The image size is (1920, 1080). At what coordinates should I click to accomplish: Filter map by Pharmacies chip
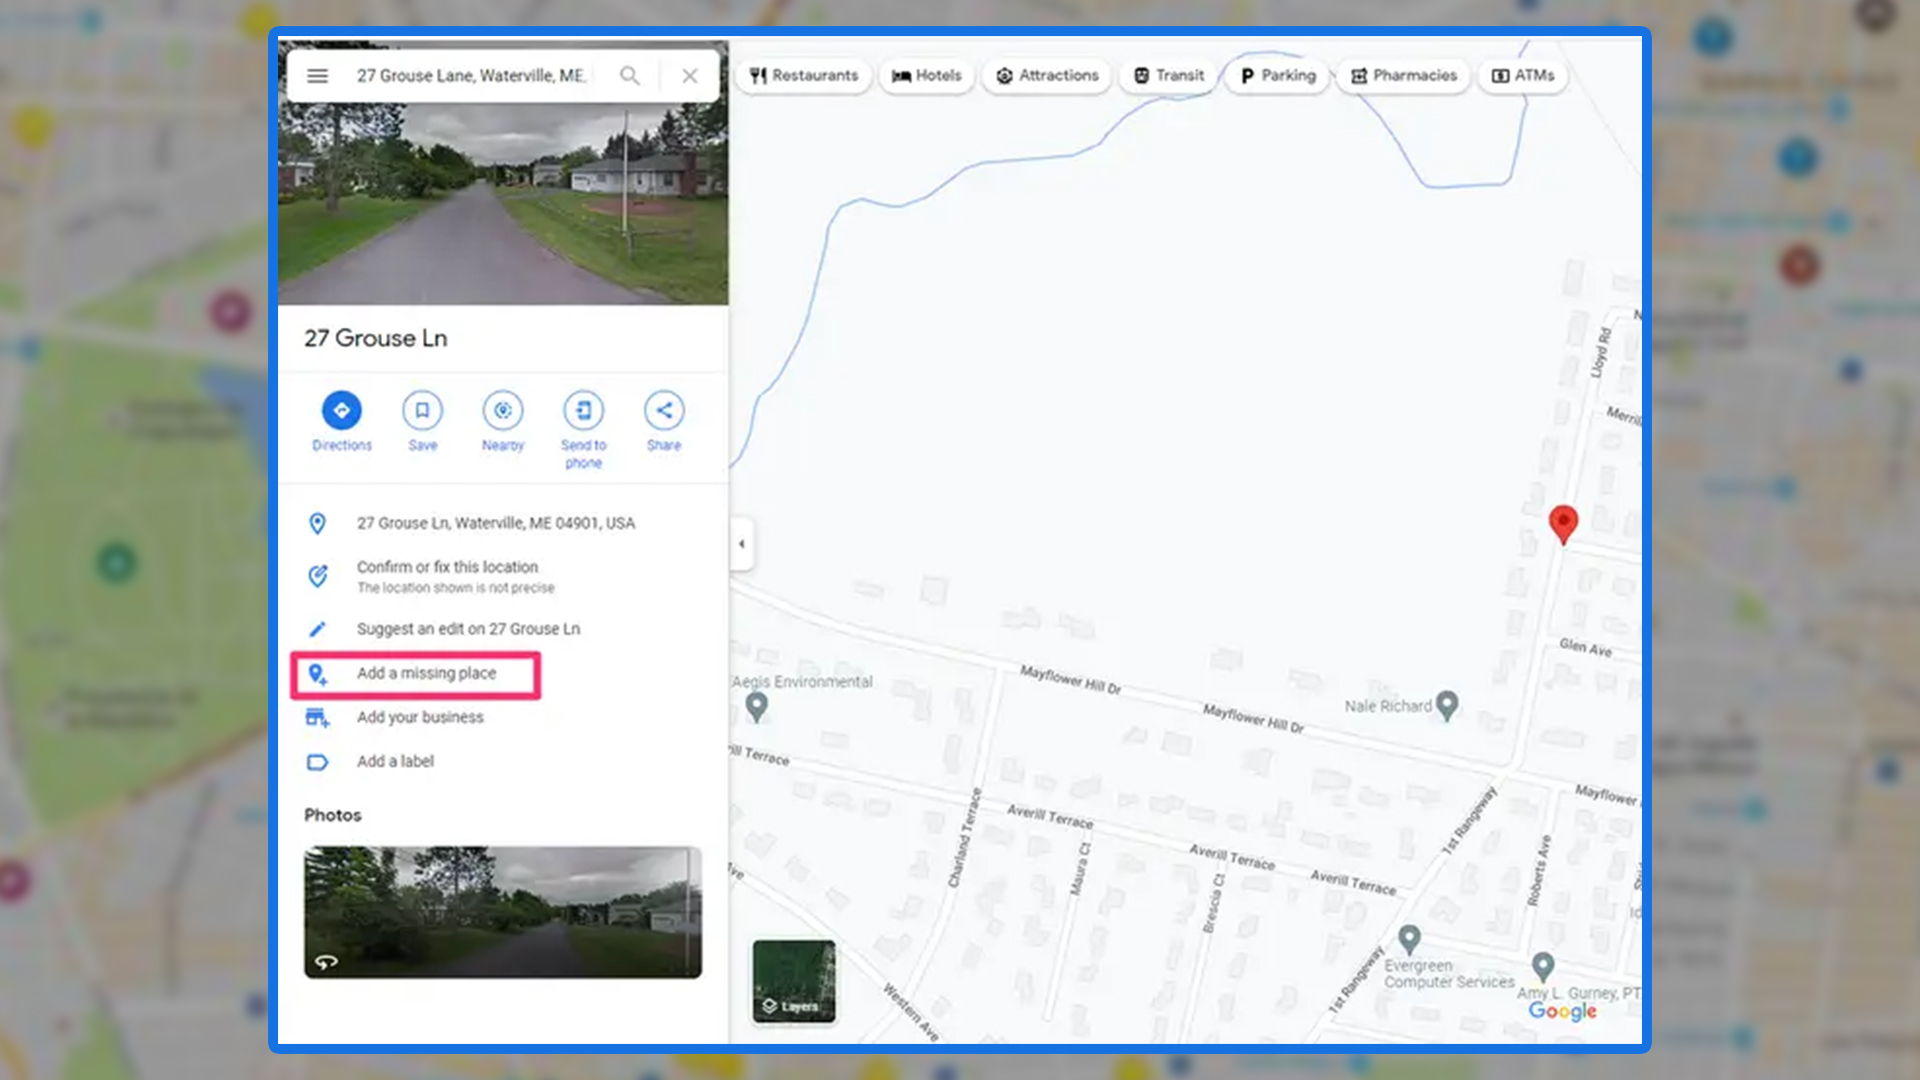click(1403, 76)
